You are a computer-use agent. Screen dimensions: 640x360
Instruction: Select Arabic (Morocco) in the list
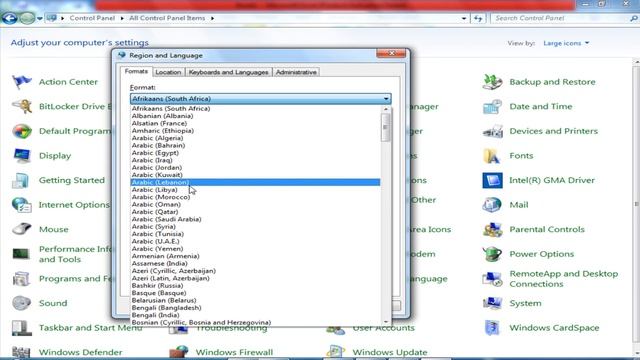click(255, 197)
